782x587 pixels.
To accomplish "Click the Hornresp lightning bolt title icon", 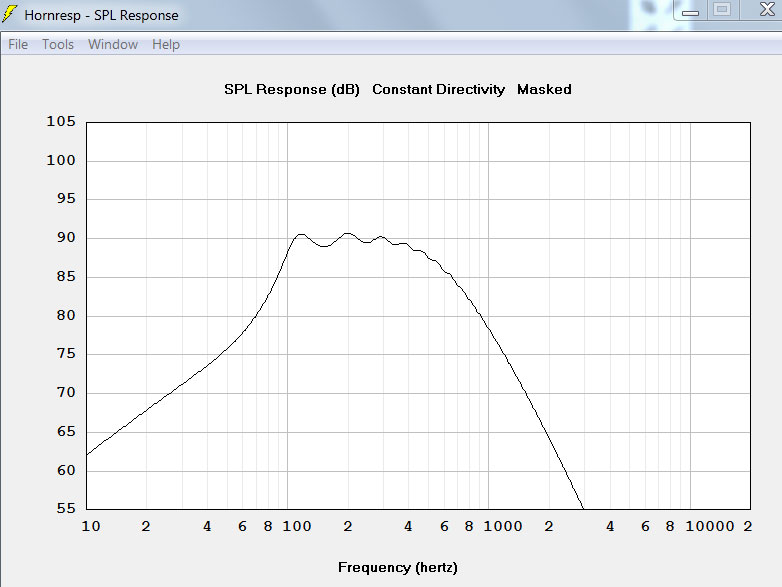I will point(9,14).
